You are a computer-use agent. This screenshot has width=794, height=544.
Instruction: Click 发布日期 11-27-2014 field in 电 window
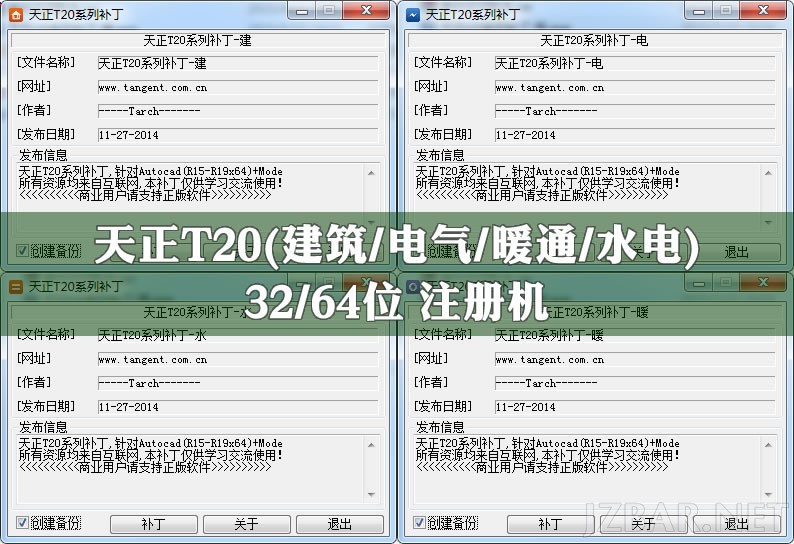(x=635, y=135)
